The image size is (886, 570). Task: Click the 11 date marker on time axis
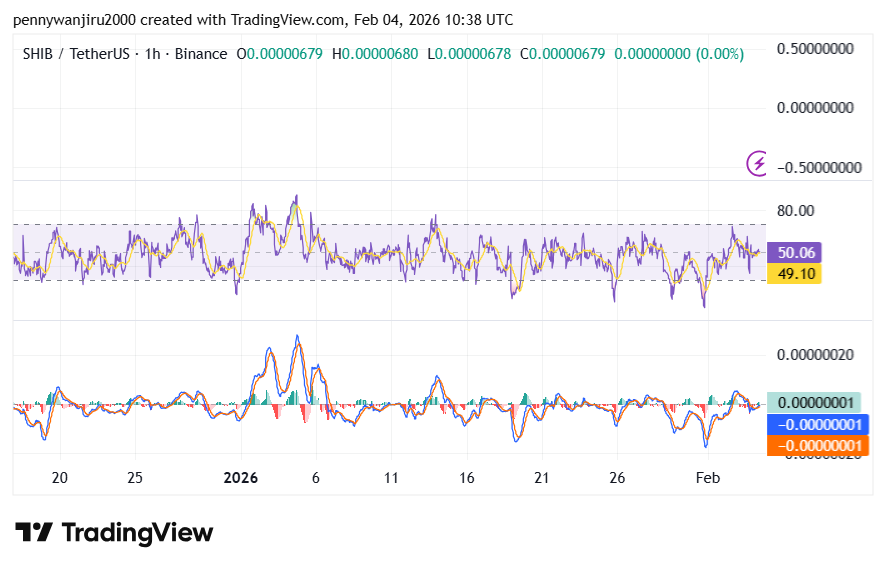click(391, 478)
